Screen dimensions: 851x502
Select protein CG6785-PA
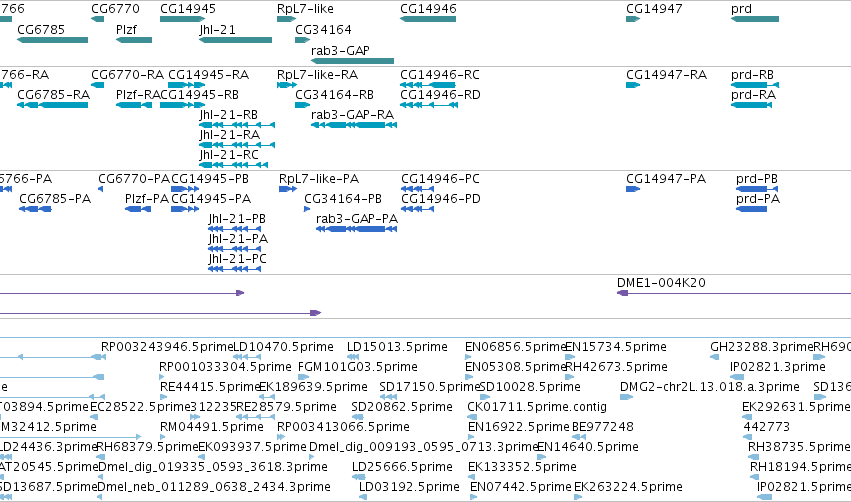(55, 199)
